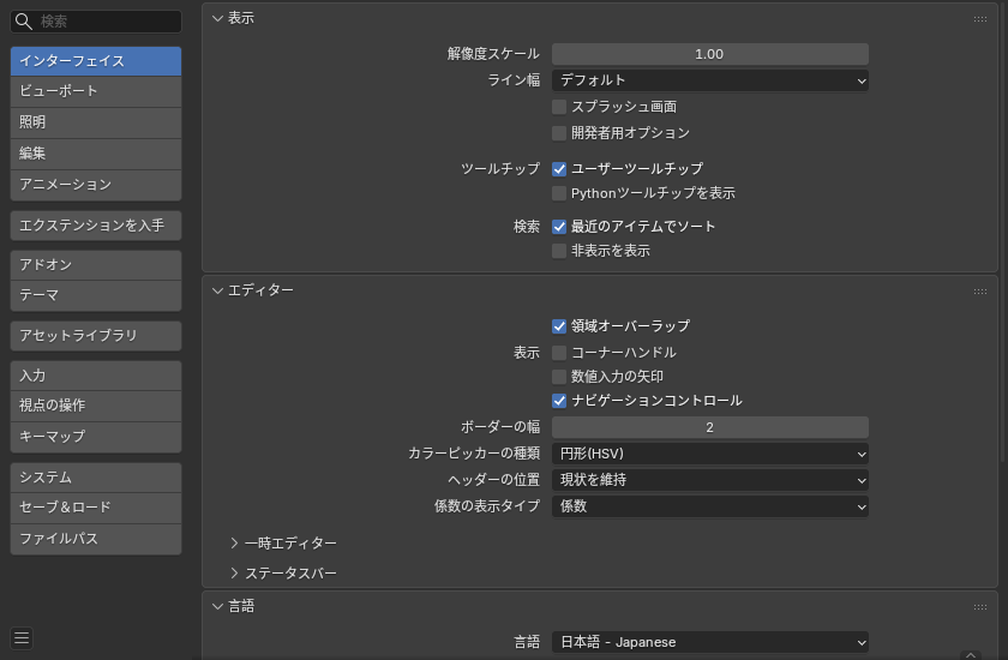Select the インターフェイス tab
The width and height of the screenshot is (1008, 660).
click(x=96, y=61)
